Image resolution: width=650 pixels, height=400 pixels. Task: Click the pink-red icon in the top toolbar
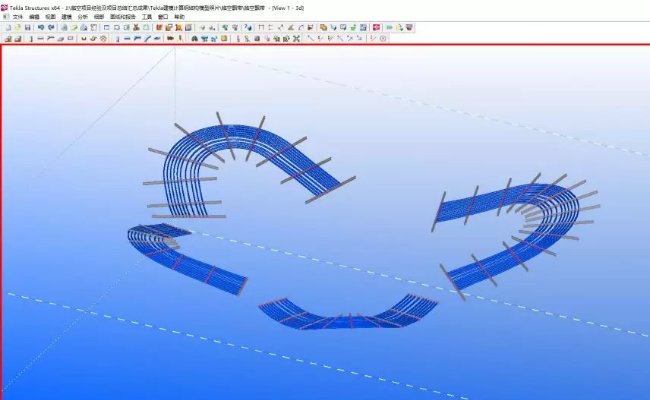tap(376, 28)
